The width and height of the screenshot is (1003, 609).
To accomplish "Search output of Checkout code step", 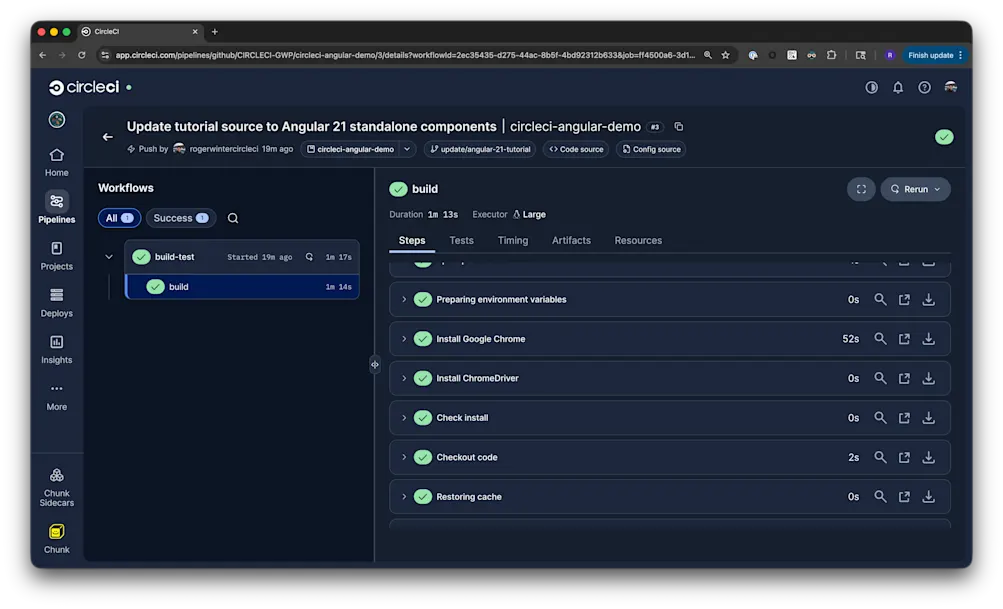I will pos(880,457).
